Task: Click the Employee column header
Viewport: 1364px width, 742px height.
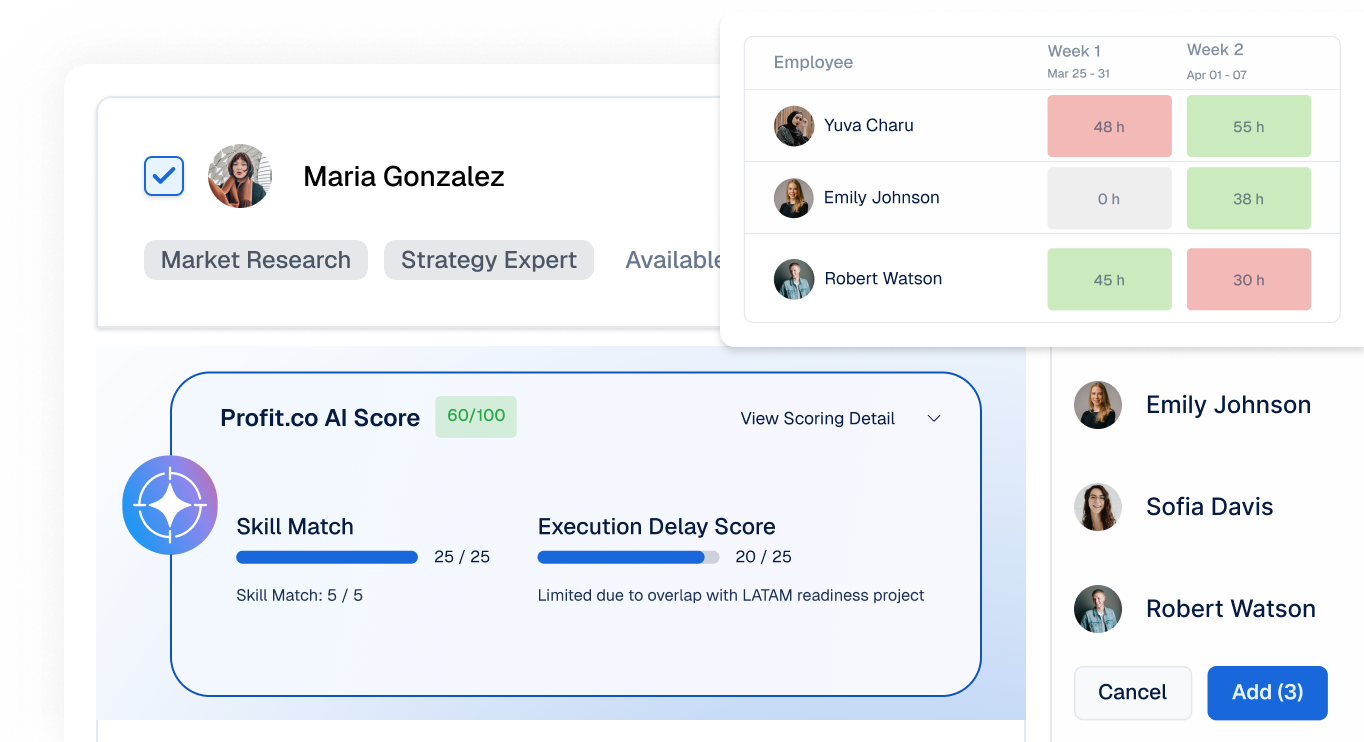Action: [813, 62]
